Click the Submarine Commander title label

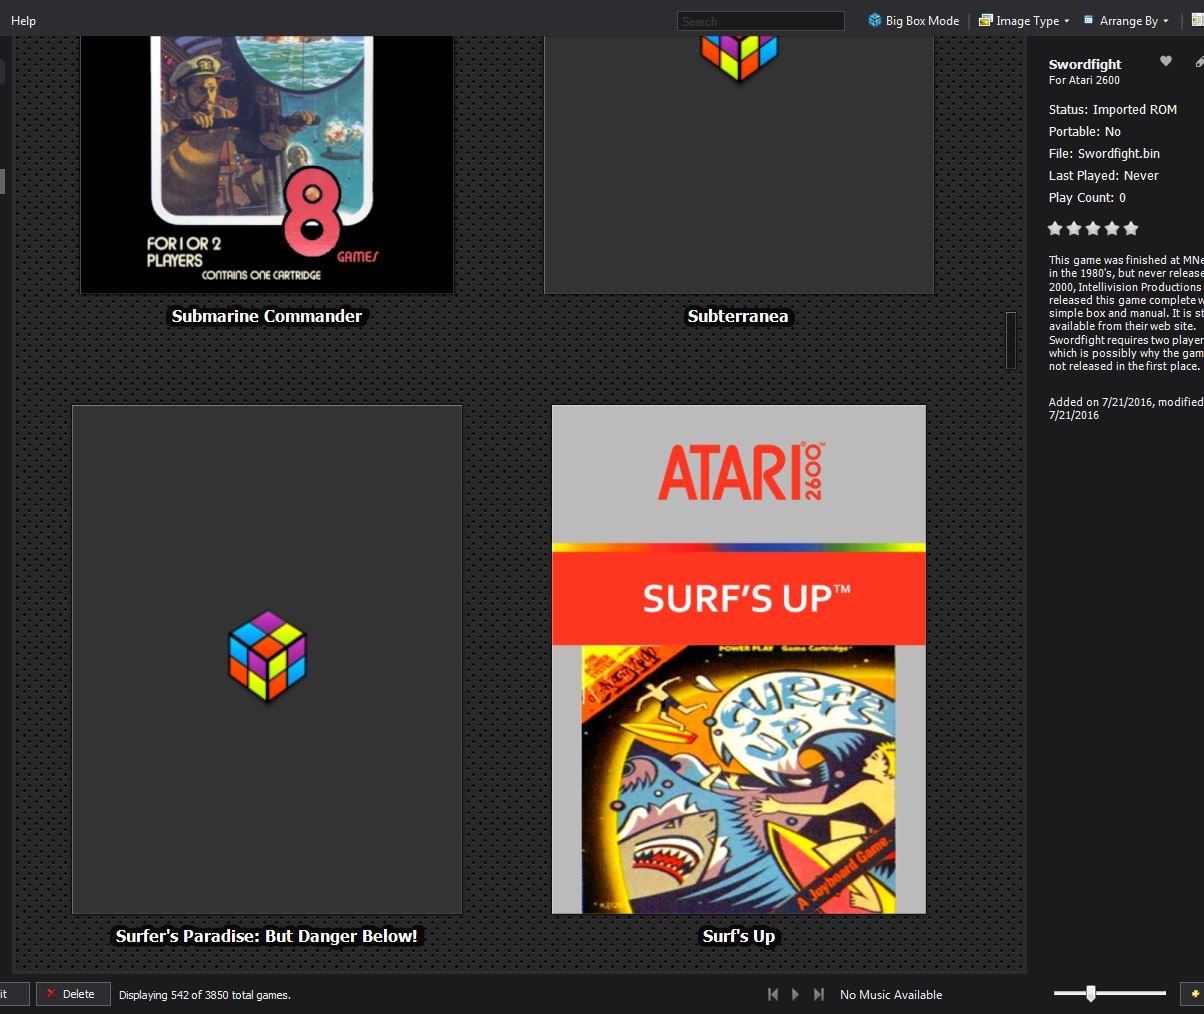(267, 316)
